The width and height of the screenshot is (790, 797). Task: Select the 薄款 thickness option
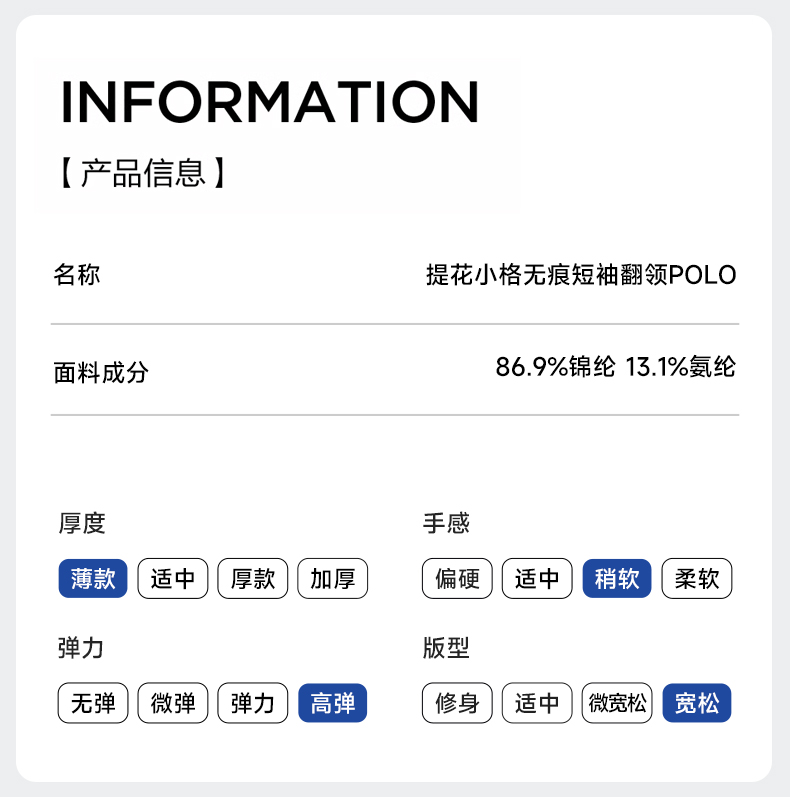tap(93, 579)
